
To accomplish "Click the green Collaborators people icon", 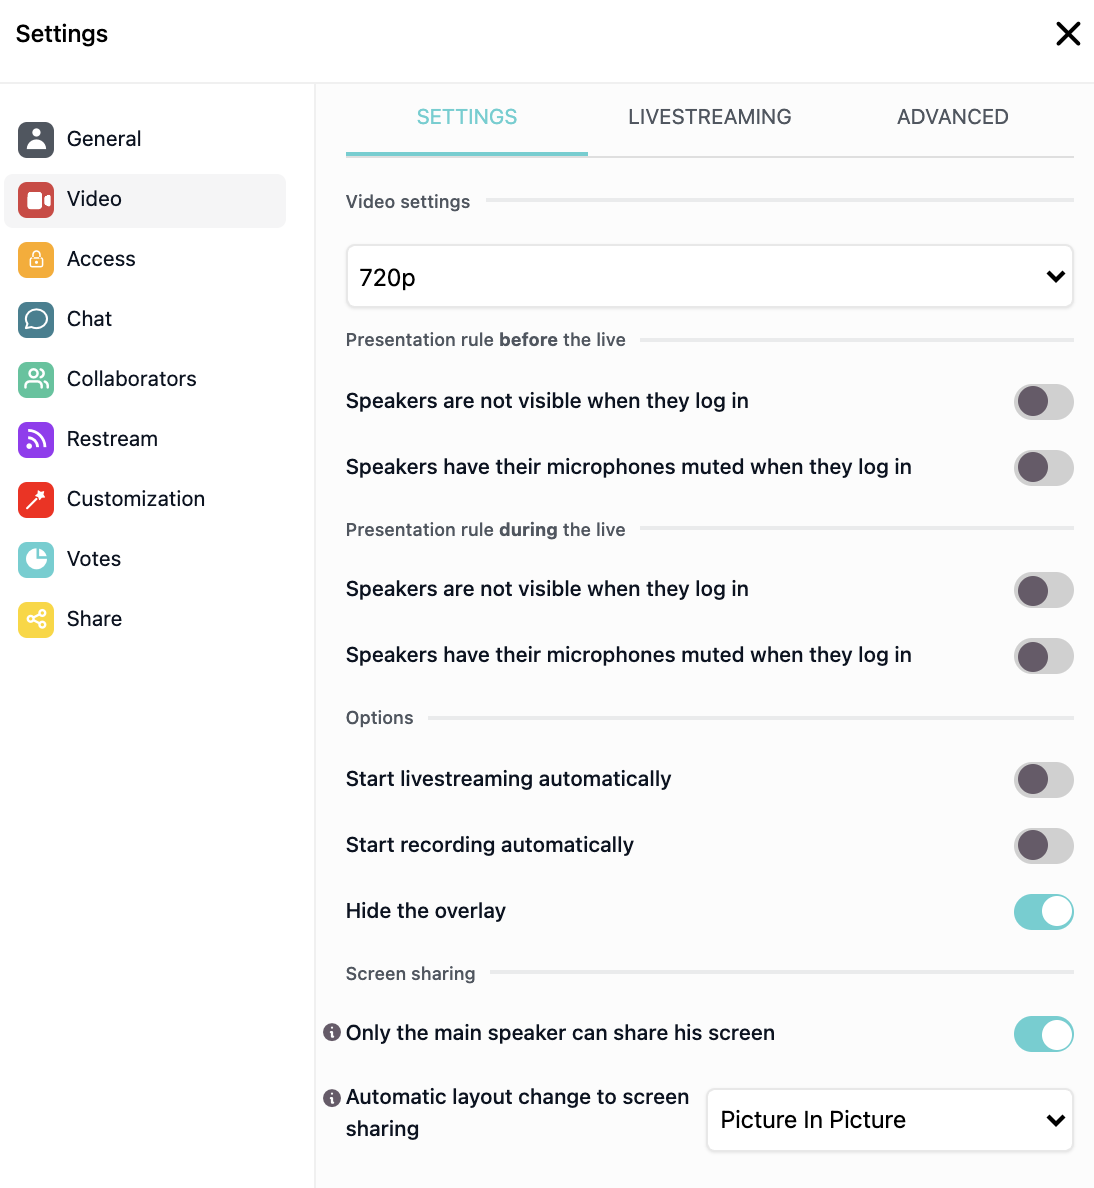I will click(36, 380).
